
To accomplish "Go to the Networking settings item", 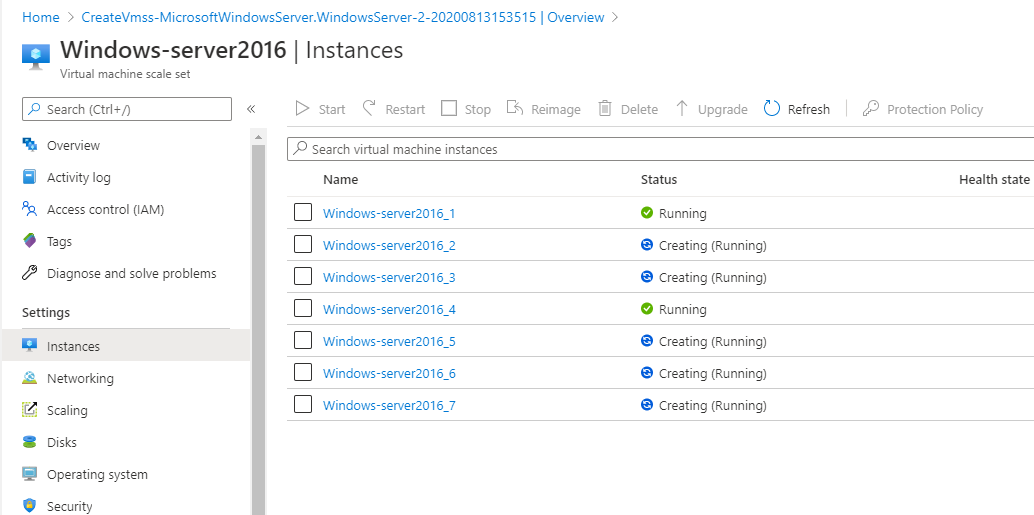I will point(80,379).
